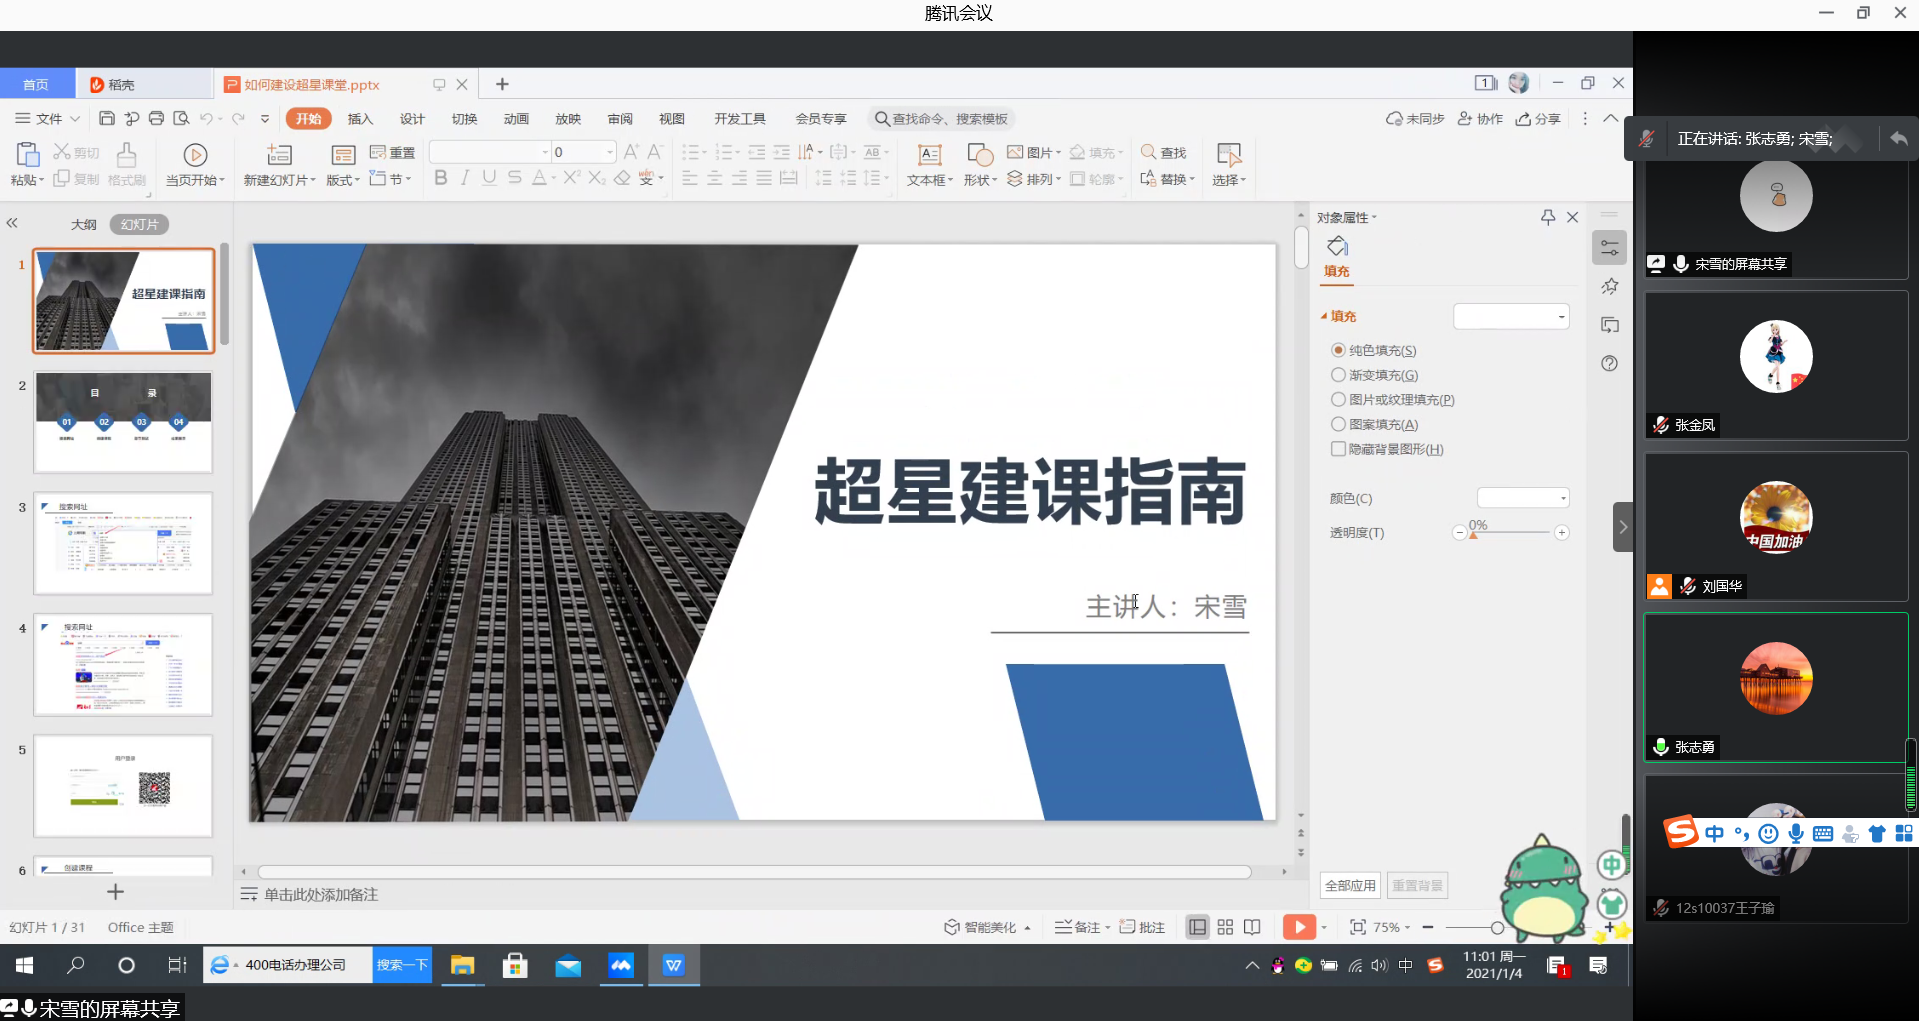This screenshot has height=1021, width=1919.
Task: Pin the Object Properties panel
Action: (x=1547, y=217)
